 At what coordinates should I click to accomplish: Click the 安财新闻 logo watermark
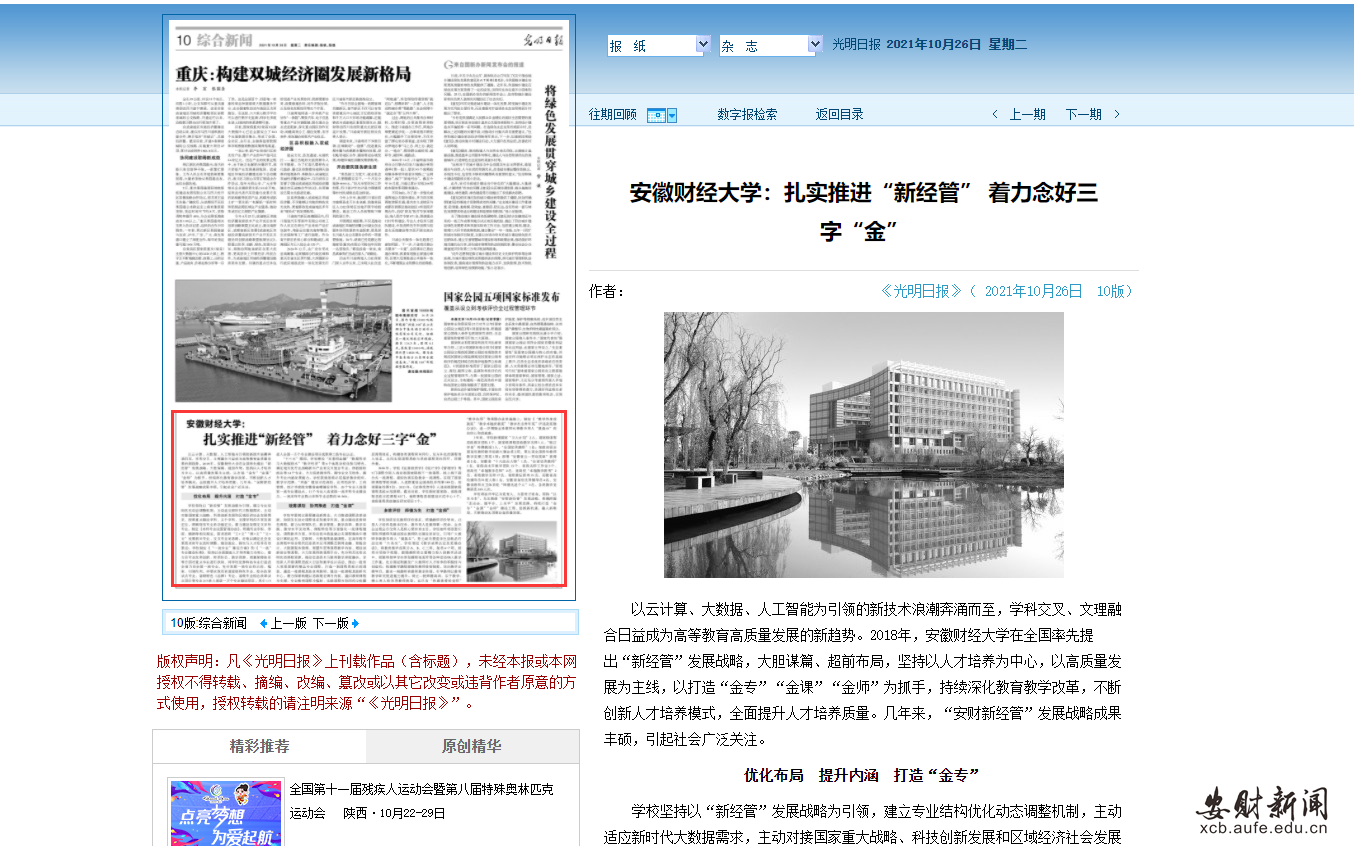pos(1262,808)
